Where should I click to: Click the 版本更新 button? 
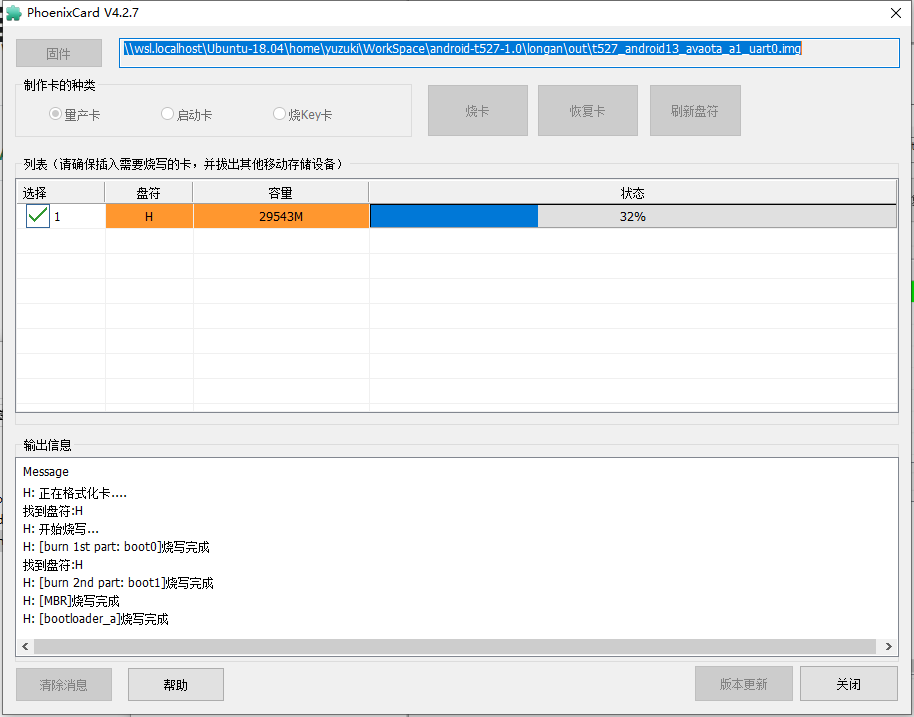pyautogui.click(x=743, y=684)
